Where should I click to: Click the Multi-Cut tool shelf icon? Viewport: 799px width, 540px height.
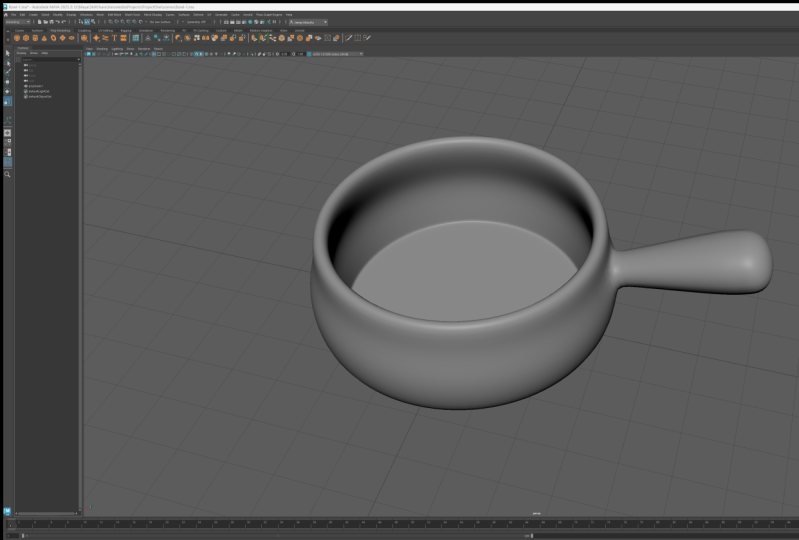click(349, 38)
